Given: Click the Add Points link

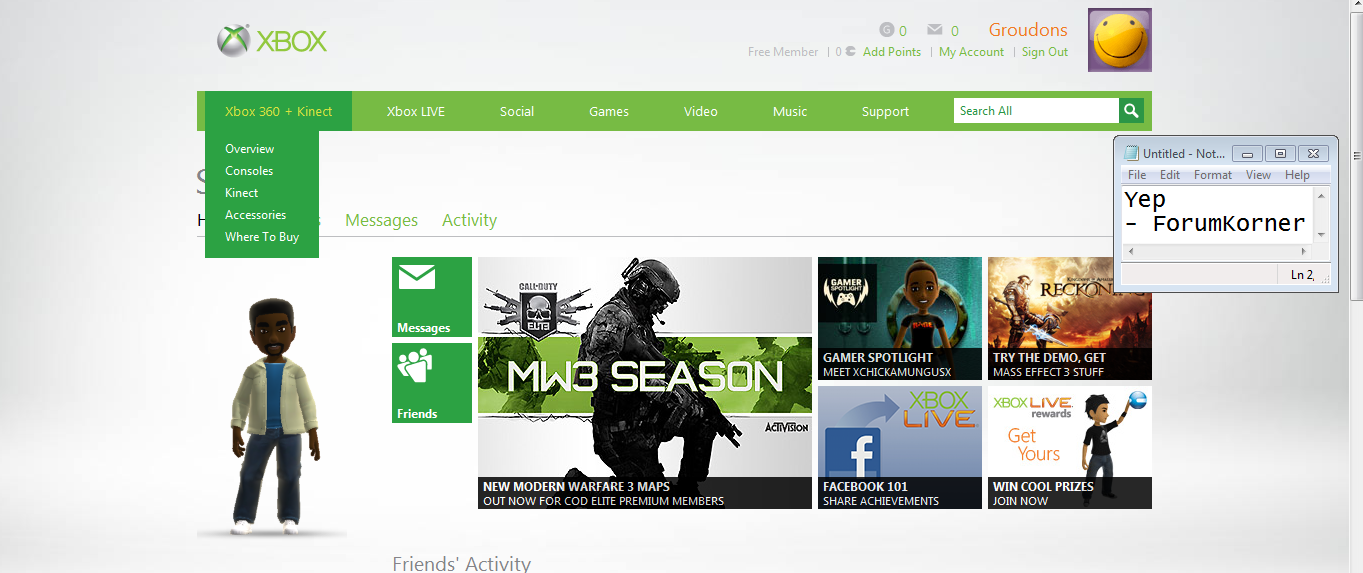Looking at the screenshot, I should click(892, 52).
